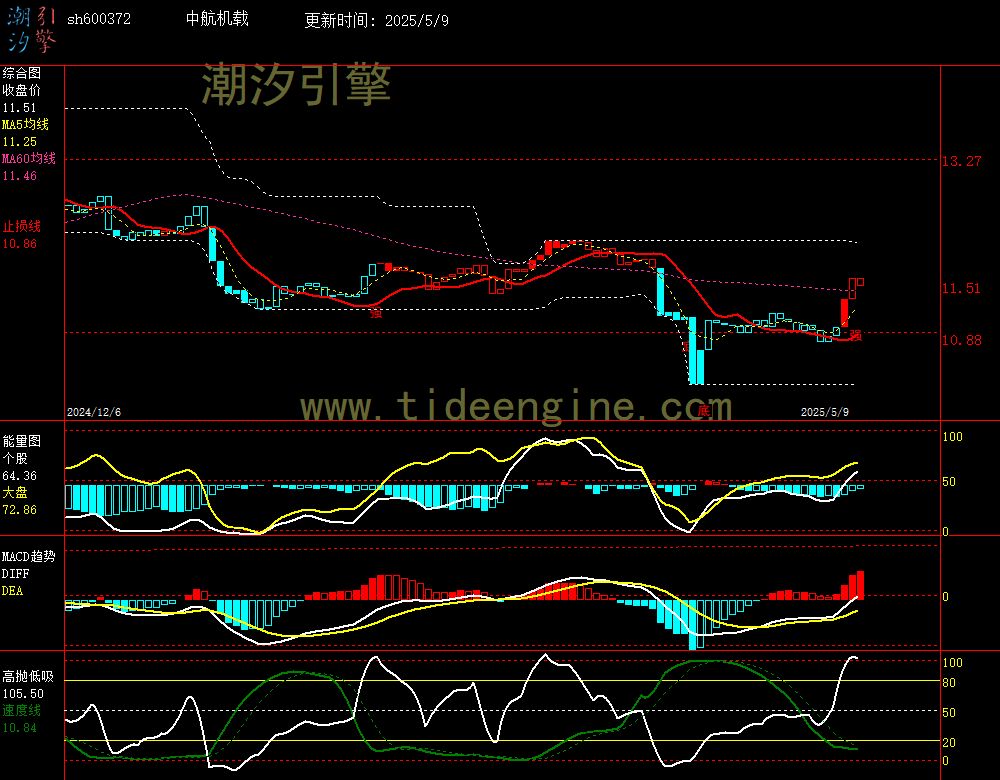
Task: Click the MA5 value 11.25
Action: (x=19, y=142)
